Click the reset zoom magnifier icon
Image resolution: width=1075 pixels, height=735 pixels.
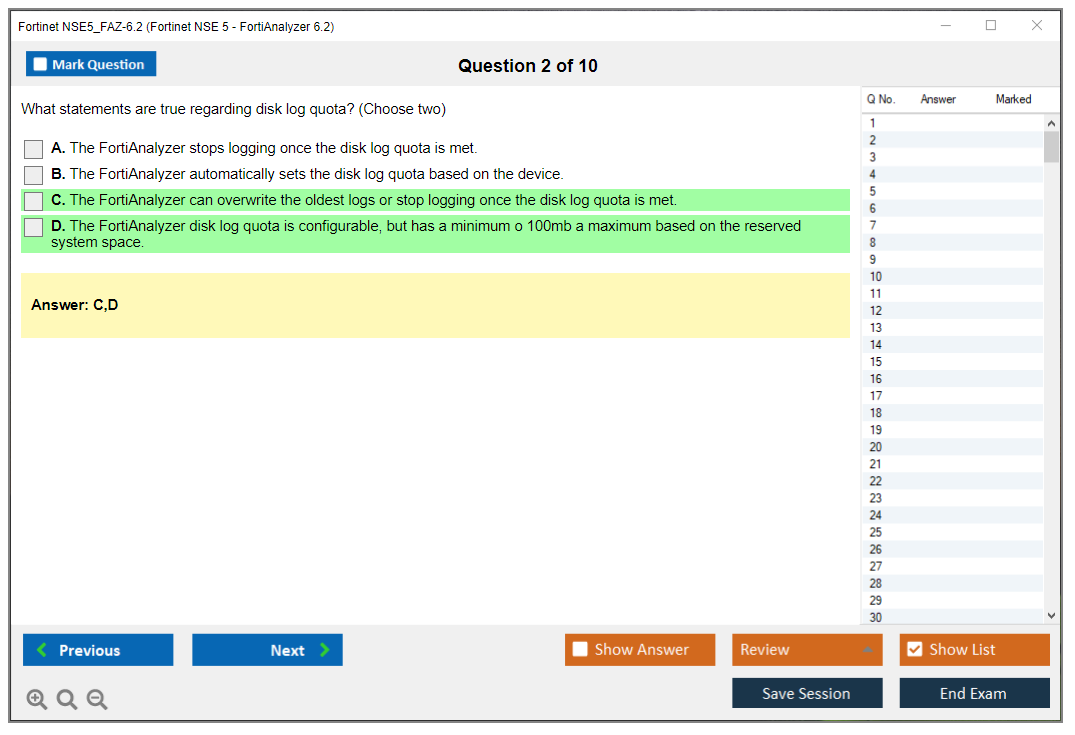pyautogui.click(x=67, y=700)
